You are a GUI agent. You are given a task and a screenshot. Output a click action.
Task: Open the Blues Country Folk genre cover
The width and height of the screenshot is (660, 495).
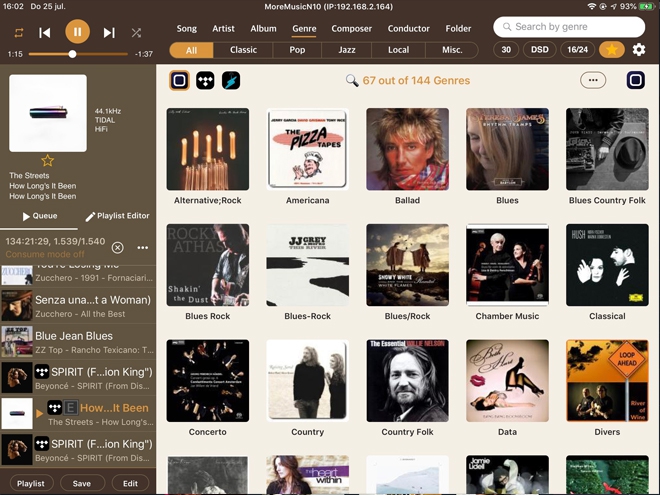click(607, 149)
